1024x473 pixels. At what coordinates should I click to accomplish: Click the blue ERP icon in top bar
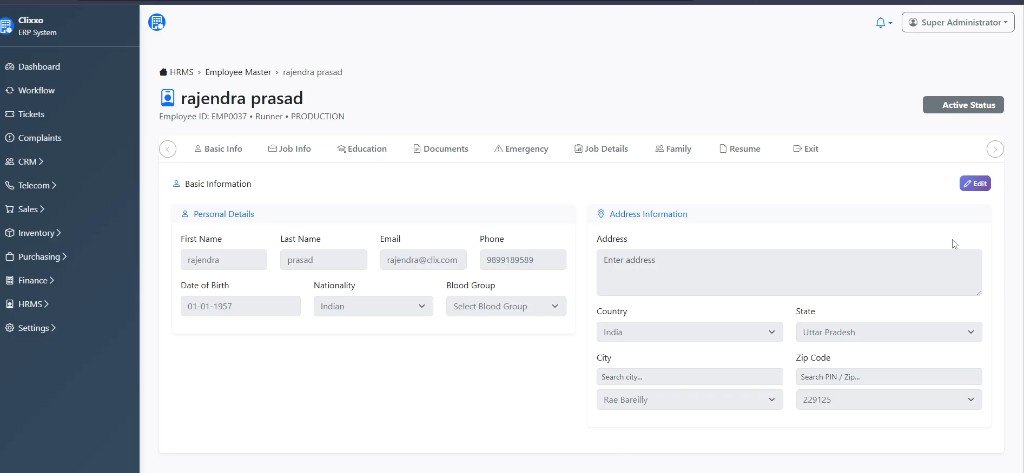(157, 22)
